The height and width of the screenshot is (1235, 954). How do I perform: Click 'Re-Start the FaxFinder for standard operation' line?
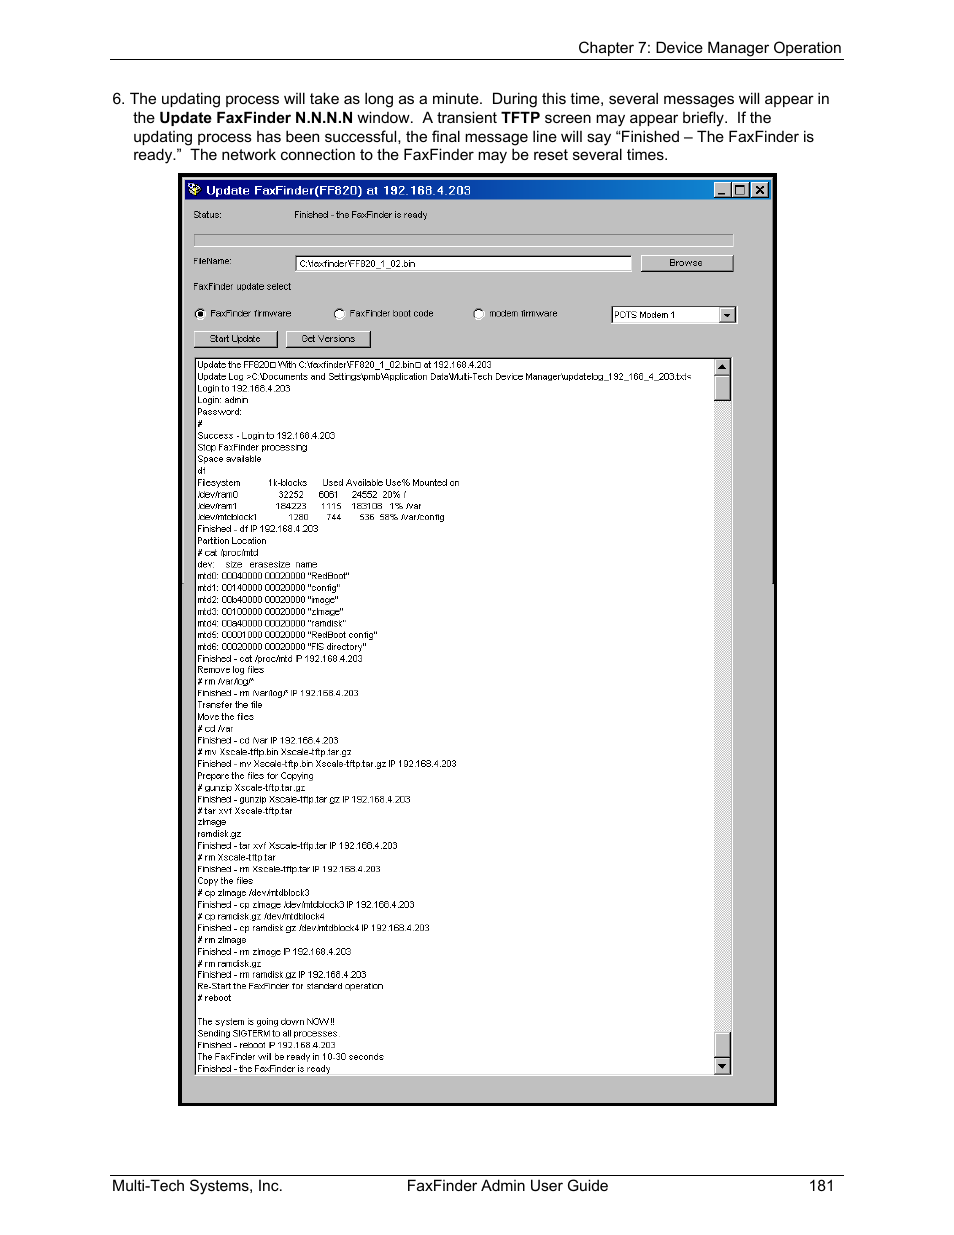pyautogui.click(x=290, y=986)
